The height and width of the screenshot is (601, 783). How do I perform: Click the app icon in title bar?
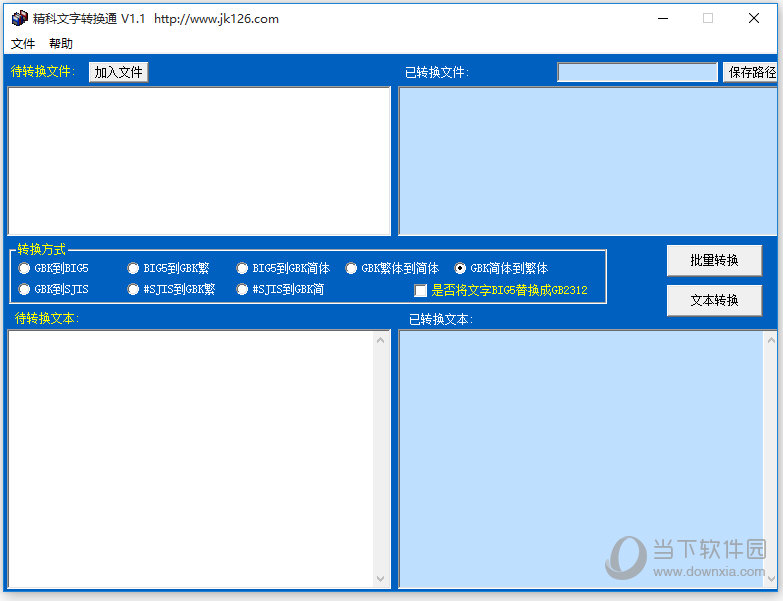(19, 18)
